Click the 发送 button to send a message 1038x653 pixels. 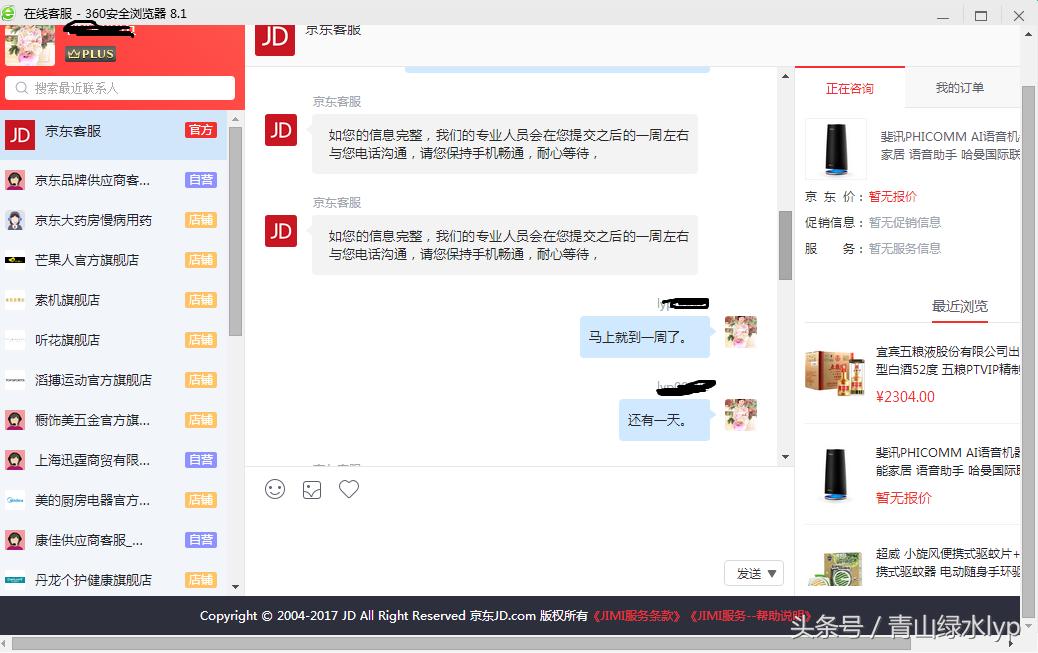point(748,573)
